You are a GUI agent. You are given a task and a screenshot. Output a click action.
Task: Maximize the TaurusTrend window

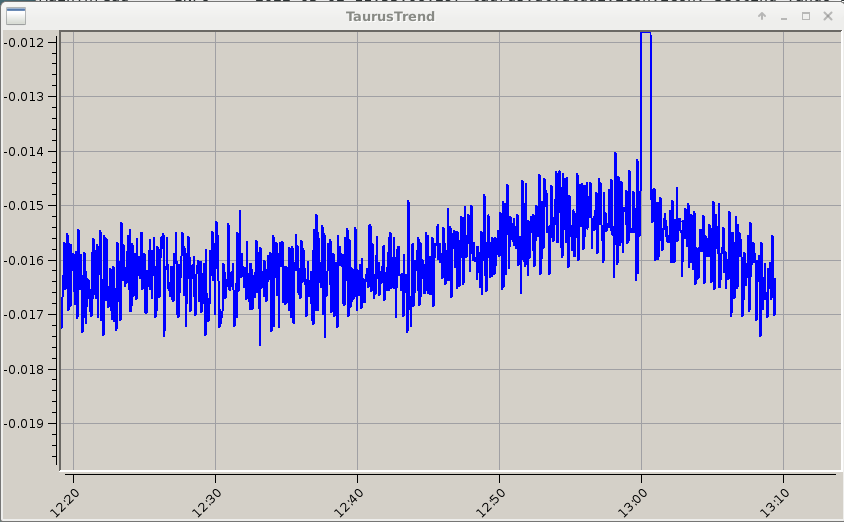807,17
